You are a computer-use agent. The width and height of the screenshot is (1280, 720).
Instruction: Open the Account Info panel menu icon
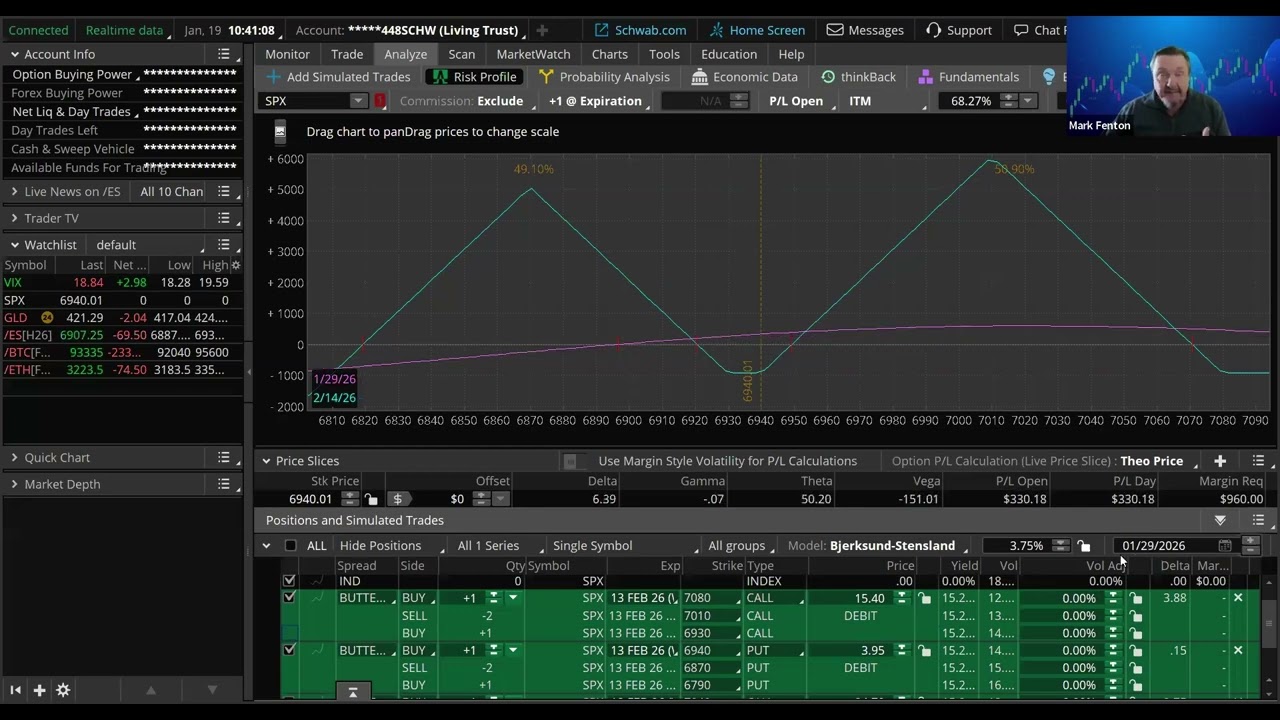[x=224, y=54]
